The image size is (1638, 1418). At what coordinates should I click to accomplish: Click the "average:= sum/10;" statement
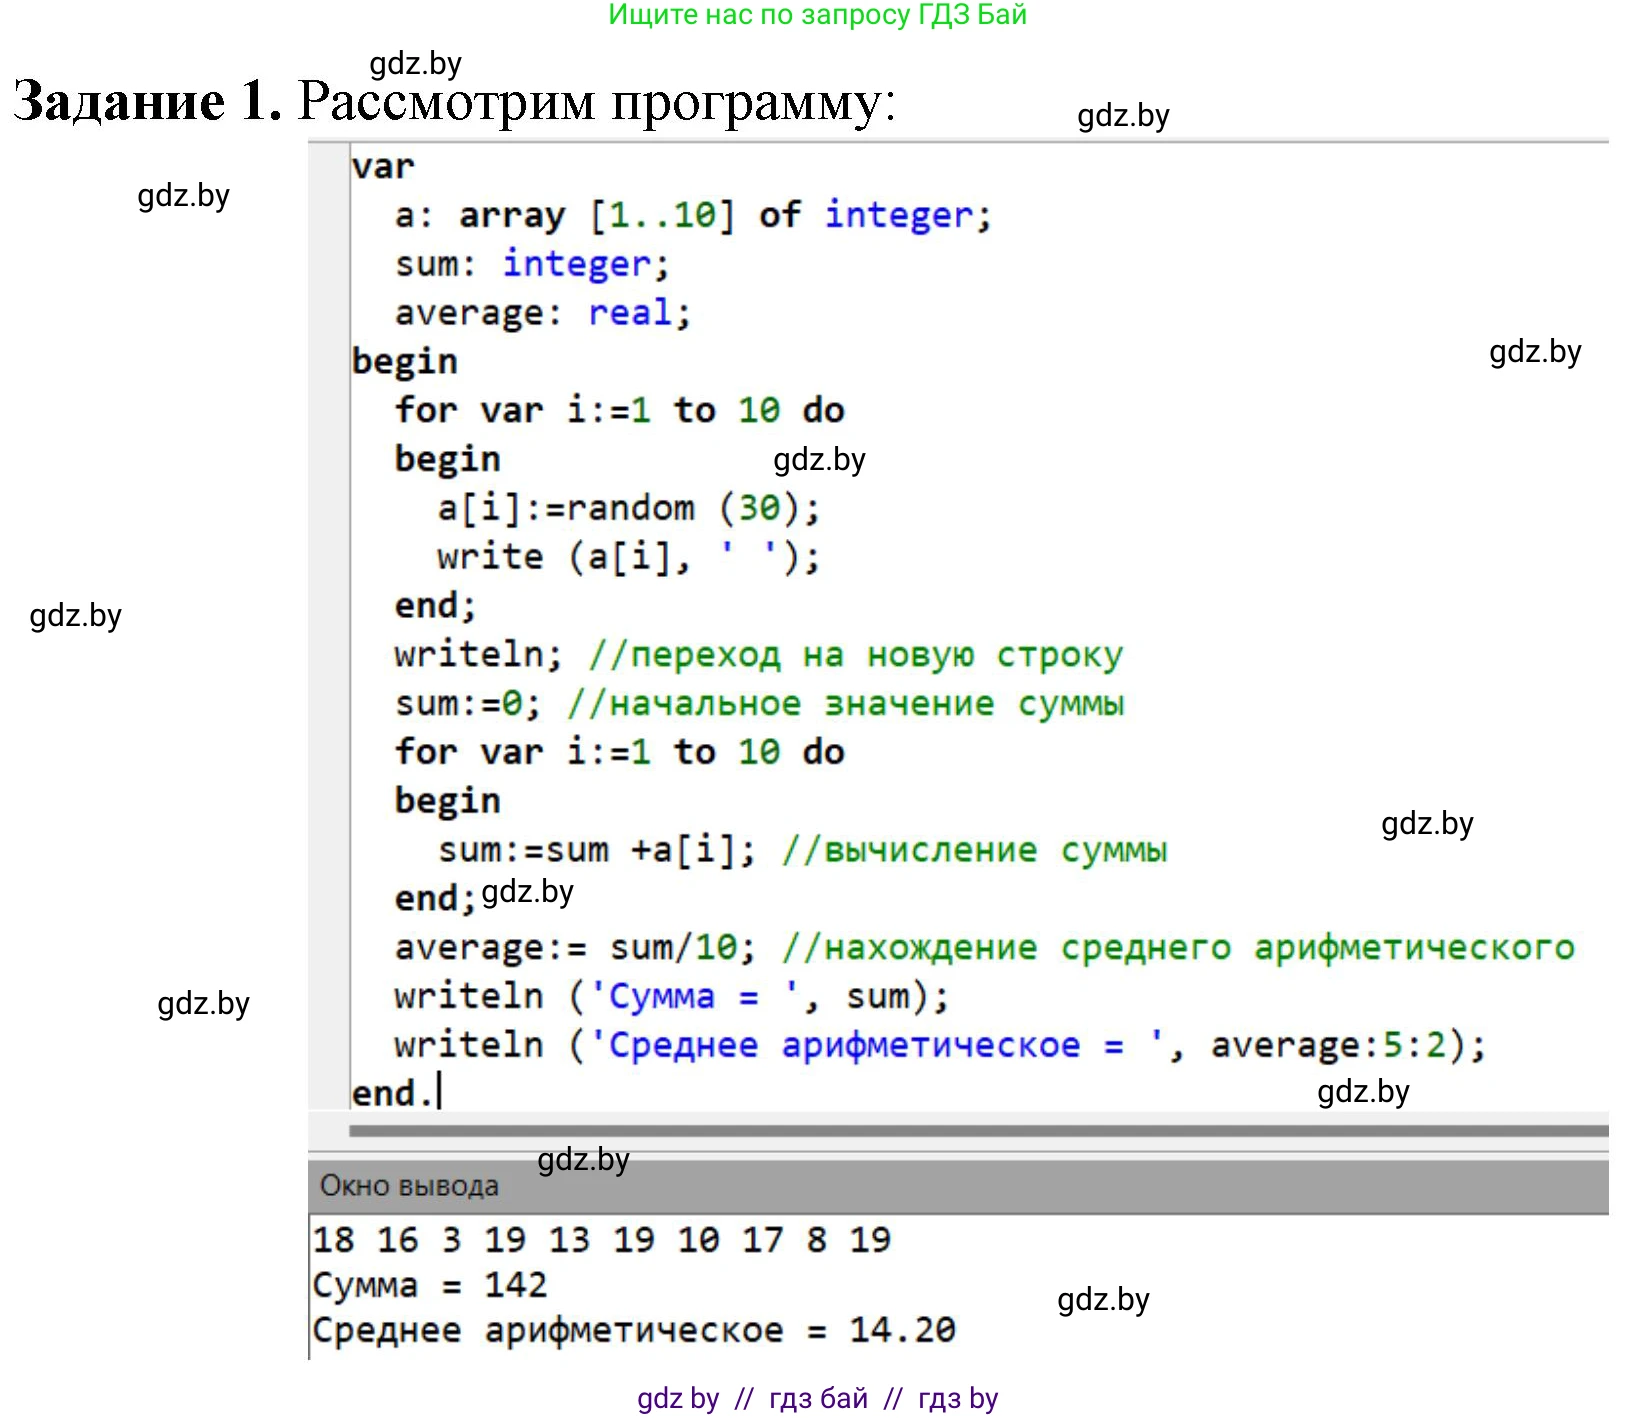click(x=574, y=947)
